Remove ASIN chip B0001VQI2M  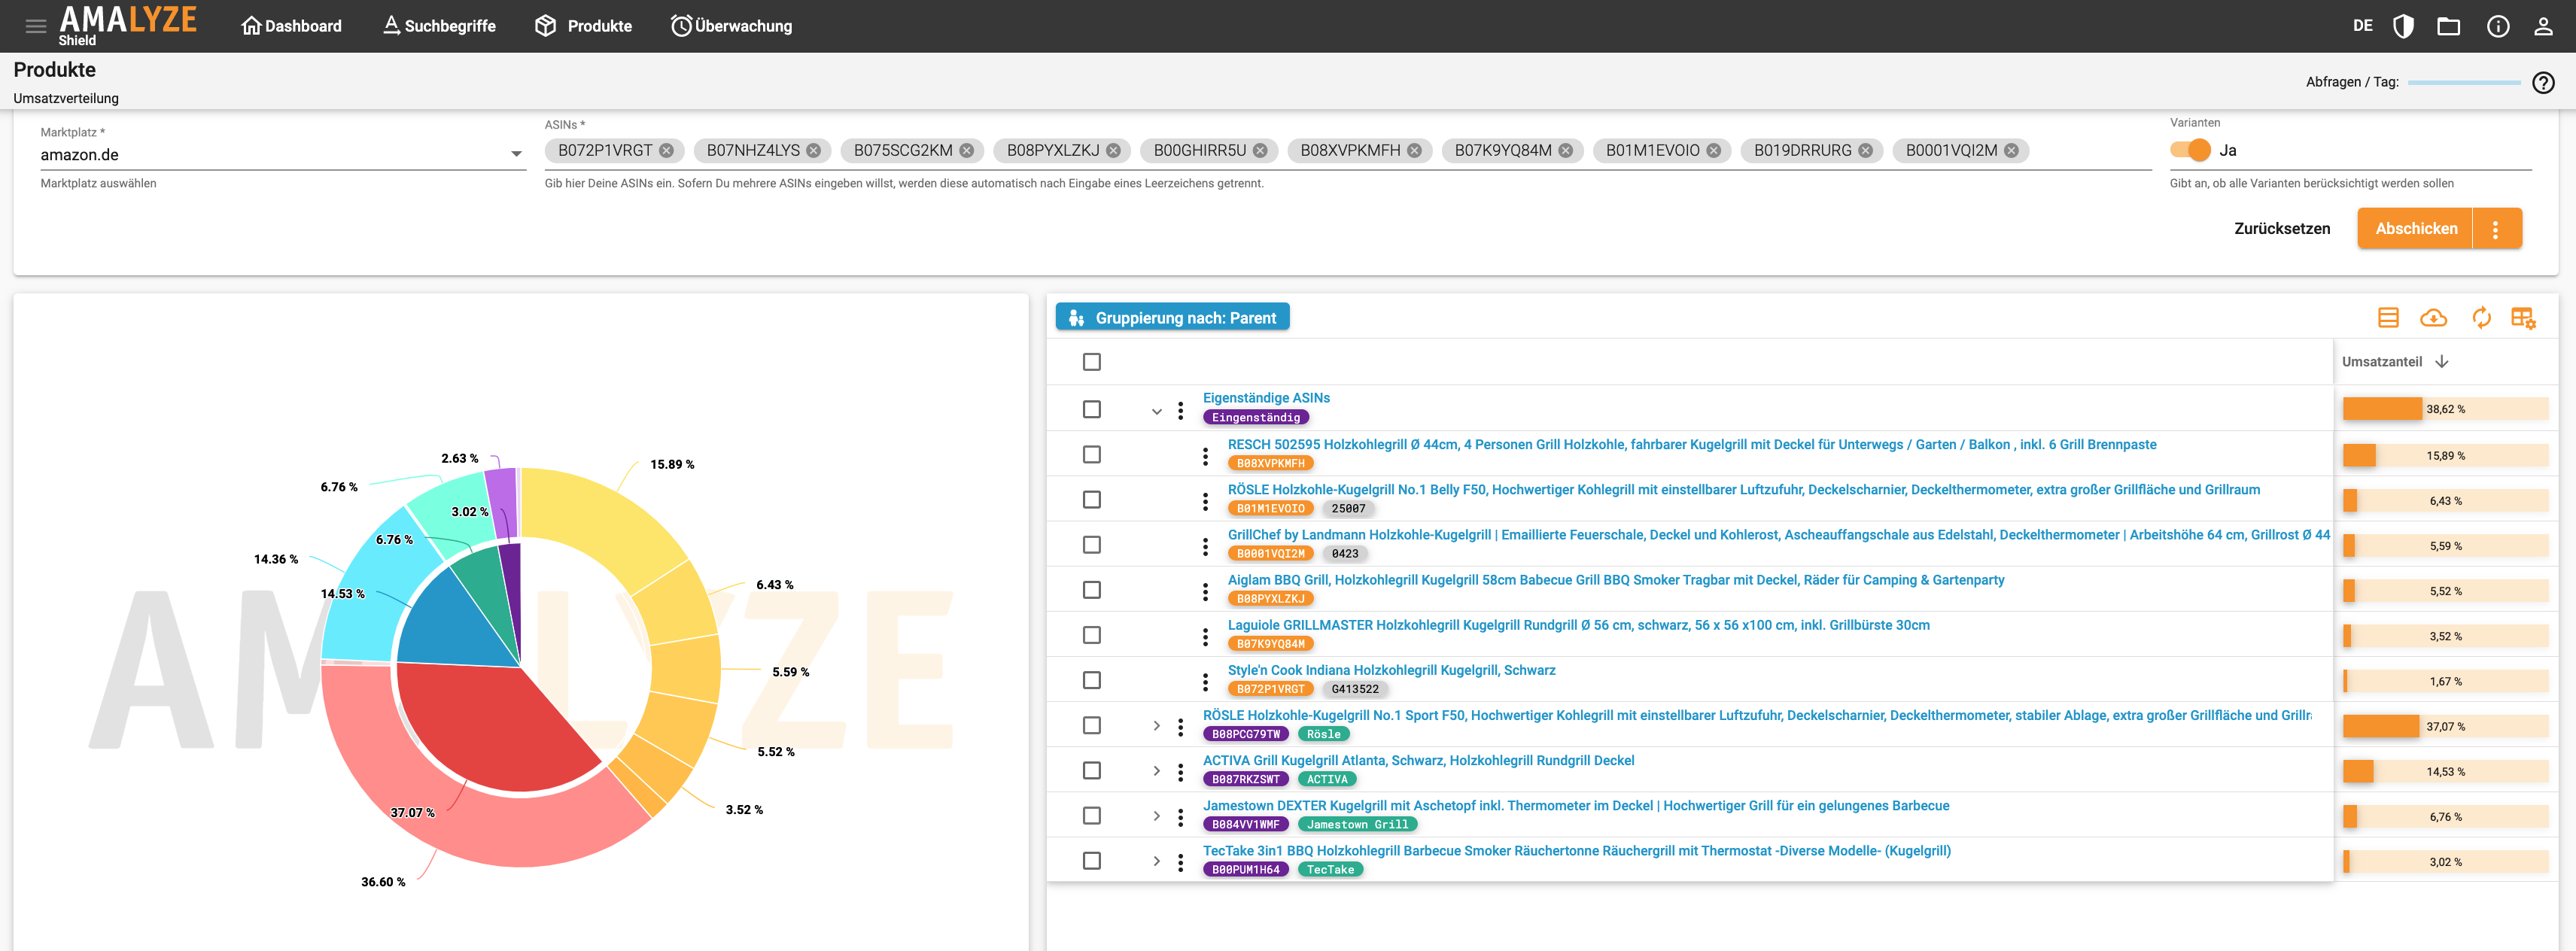coord(2011,151)
